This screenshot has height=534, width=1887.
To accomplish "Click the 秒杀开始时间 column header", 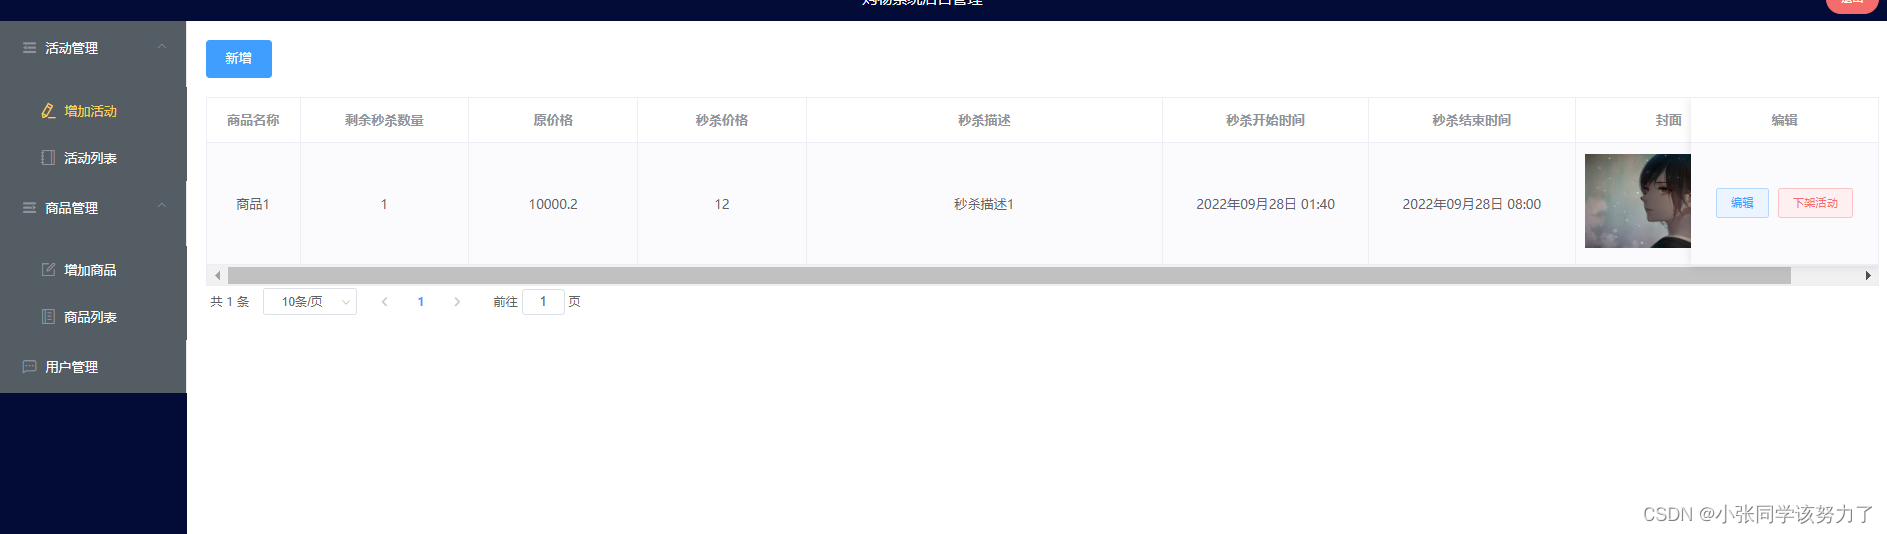I will (1265, 120).
